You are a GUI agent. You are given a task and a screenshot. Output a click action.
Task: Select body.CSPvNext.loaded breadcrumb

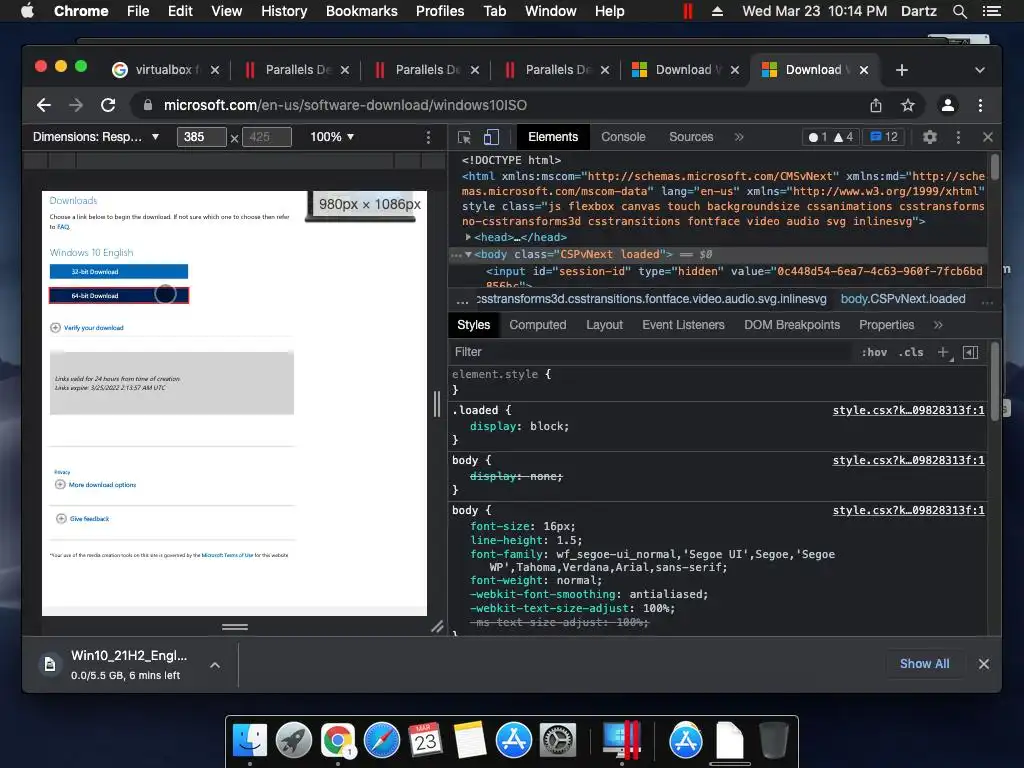point(903,299)
